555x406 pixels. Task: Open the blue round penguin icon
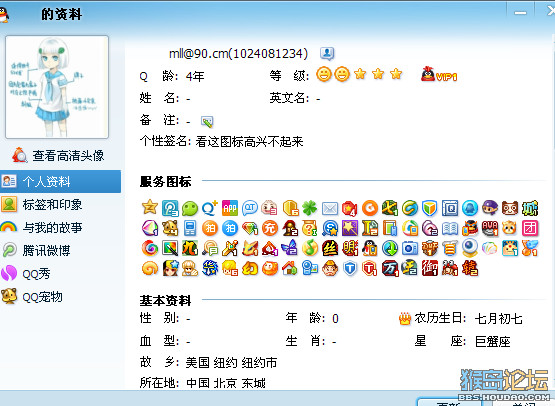(x=469, y=208)
